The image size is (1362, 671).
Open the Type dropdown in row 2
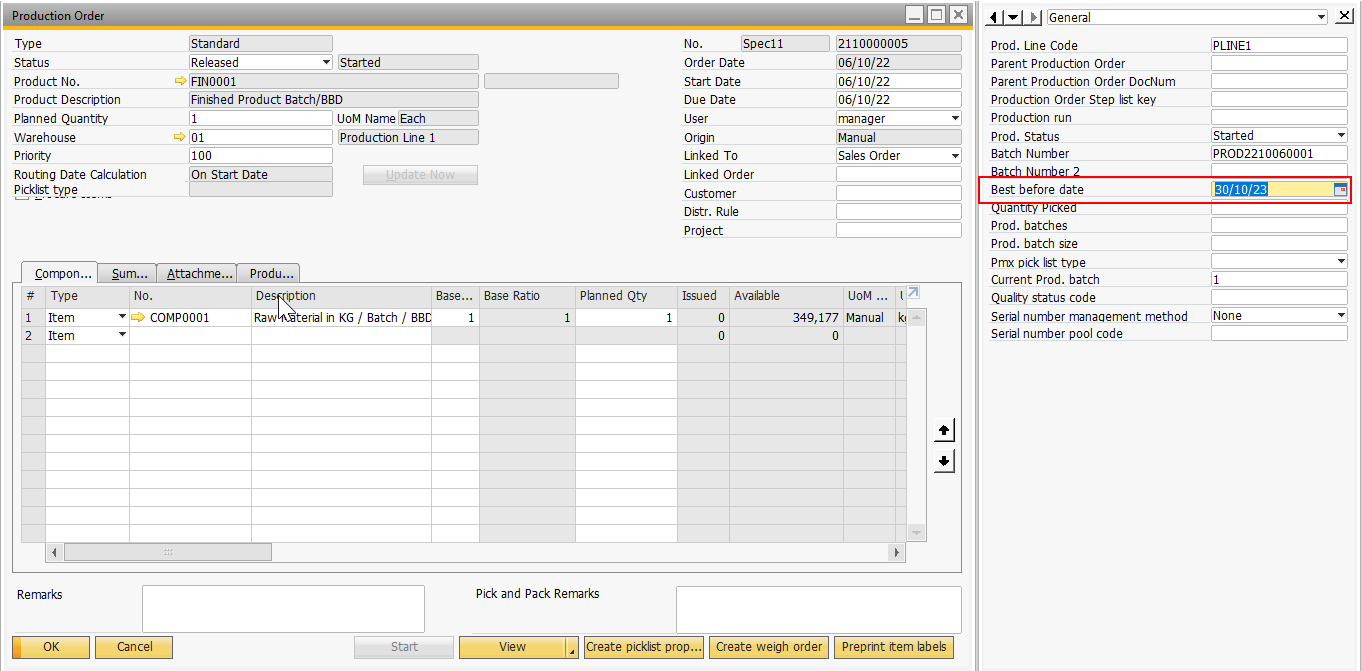(123, 335)
